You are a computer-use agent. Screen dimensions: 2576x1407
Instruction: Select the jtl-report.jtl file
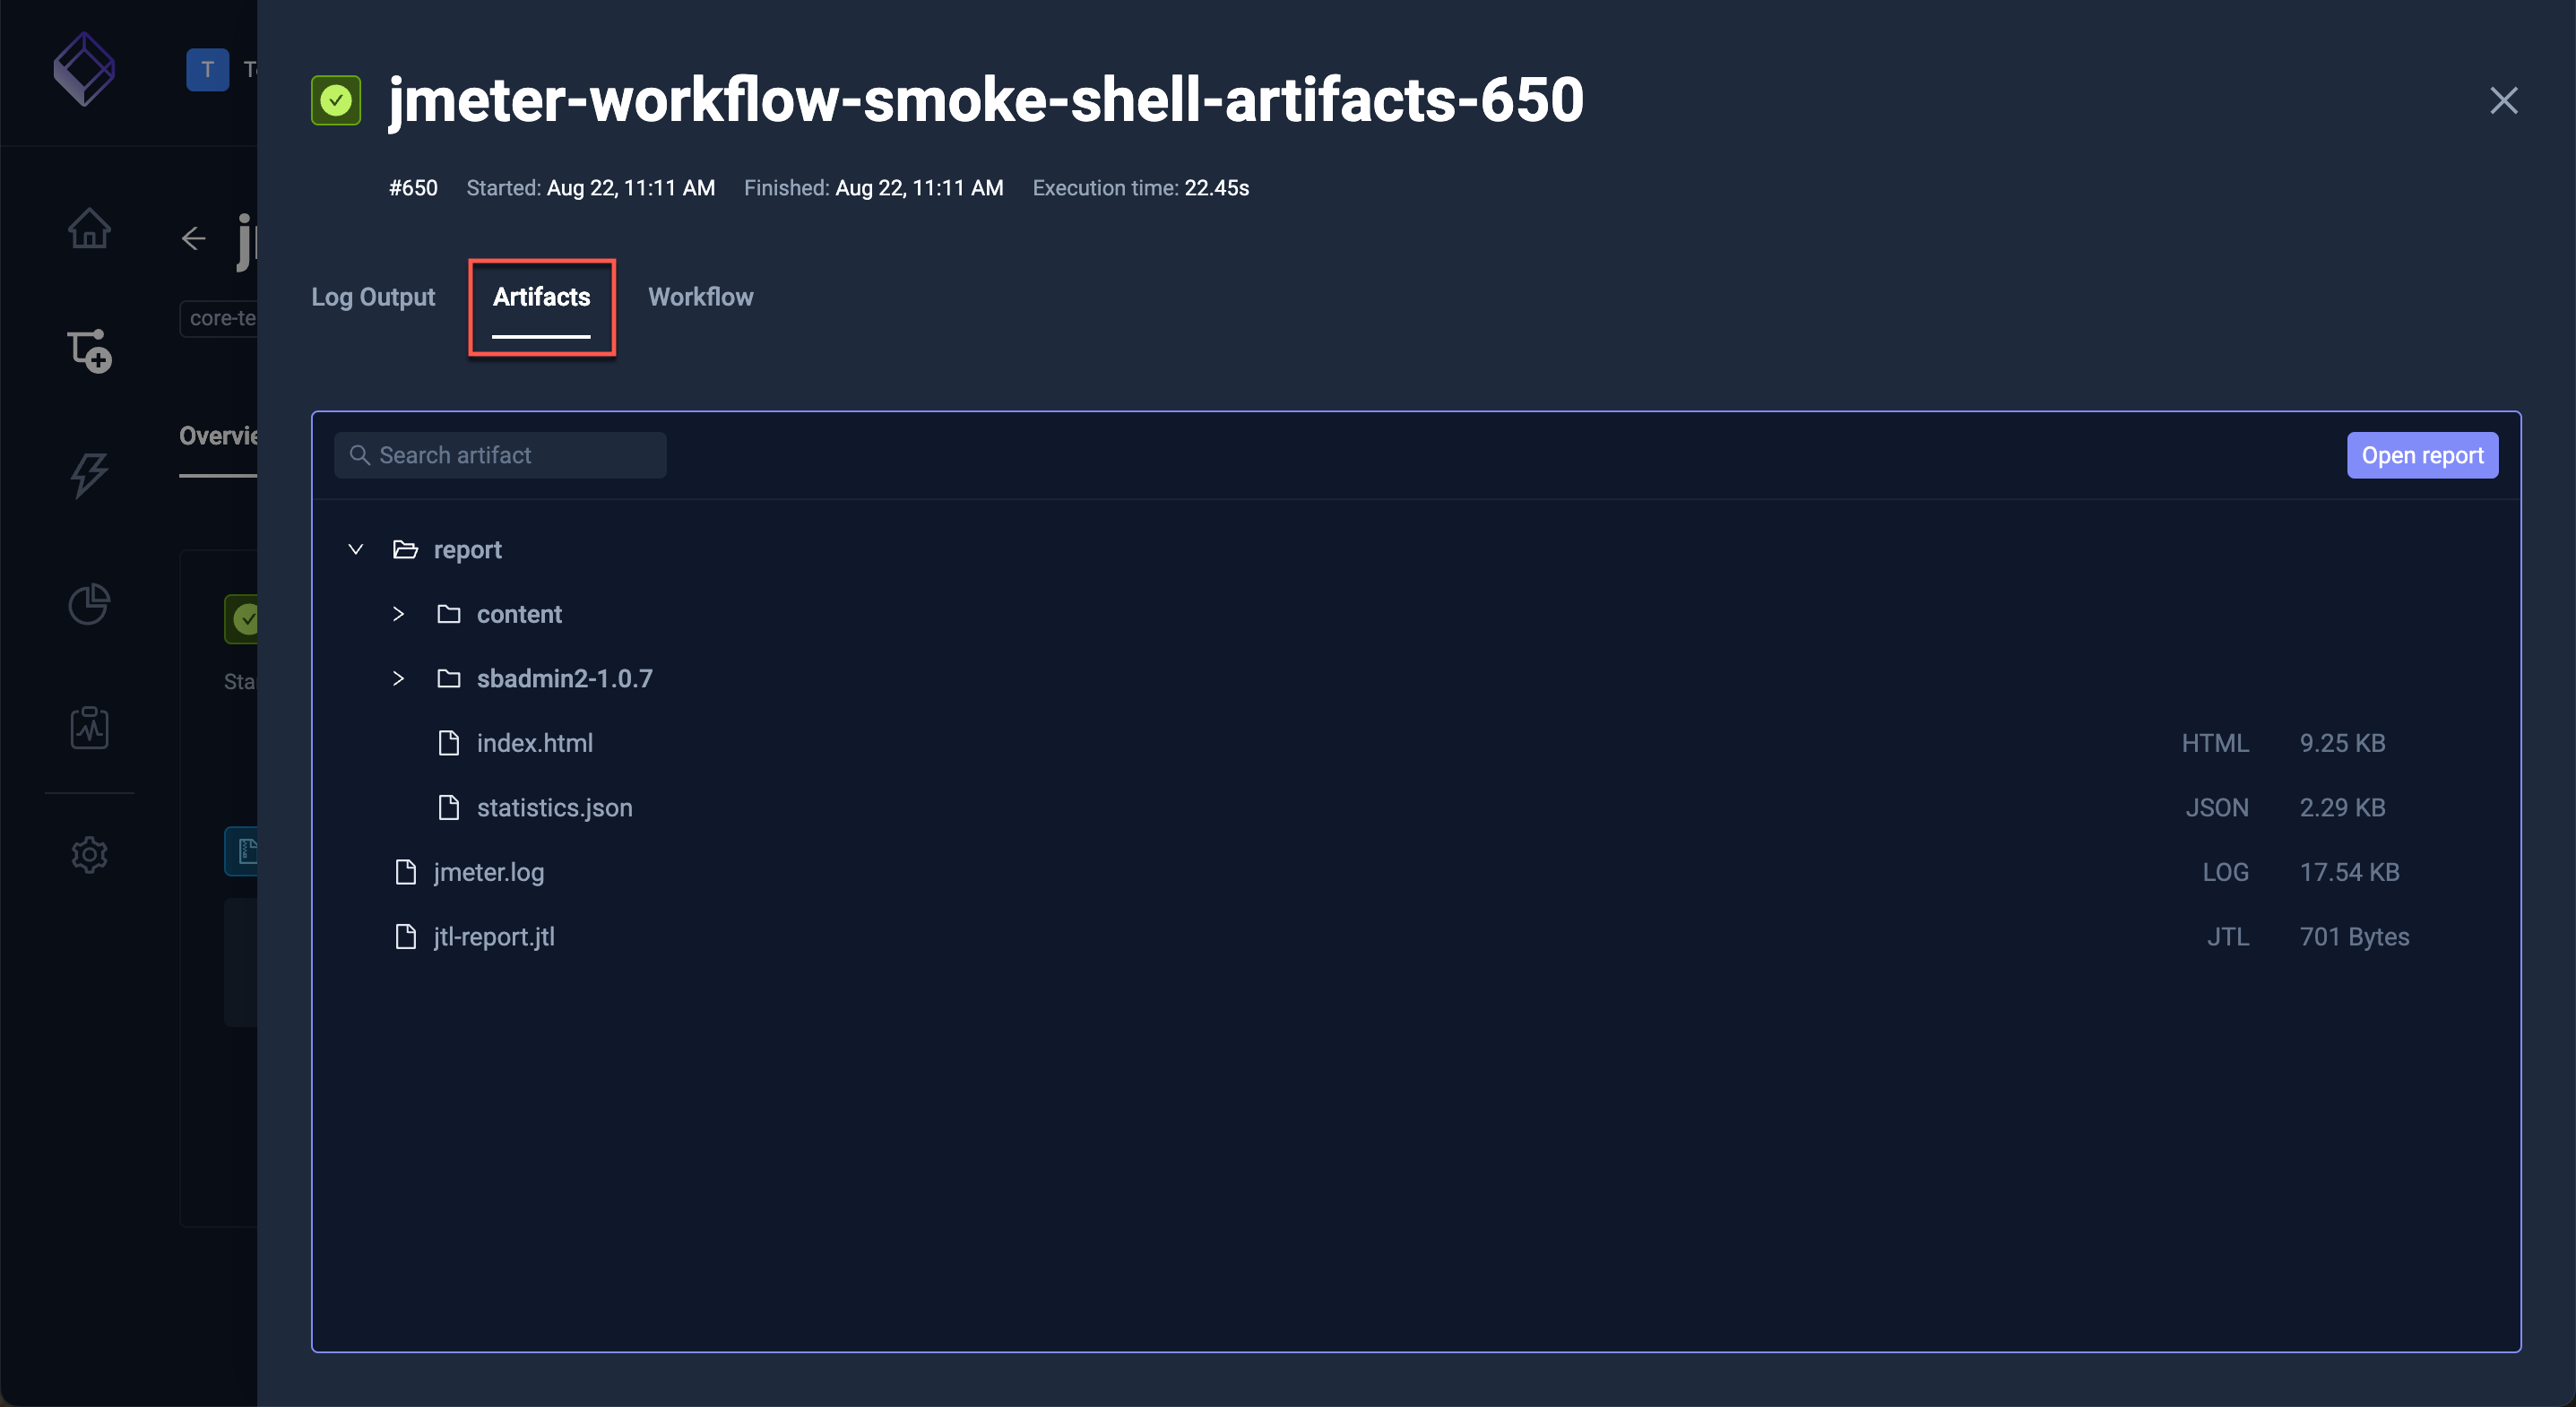coord(494,936)
